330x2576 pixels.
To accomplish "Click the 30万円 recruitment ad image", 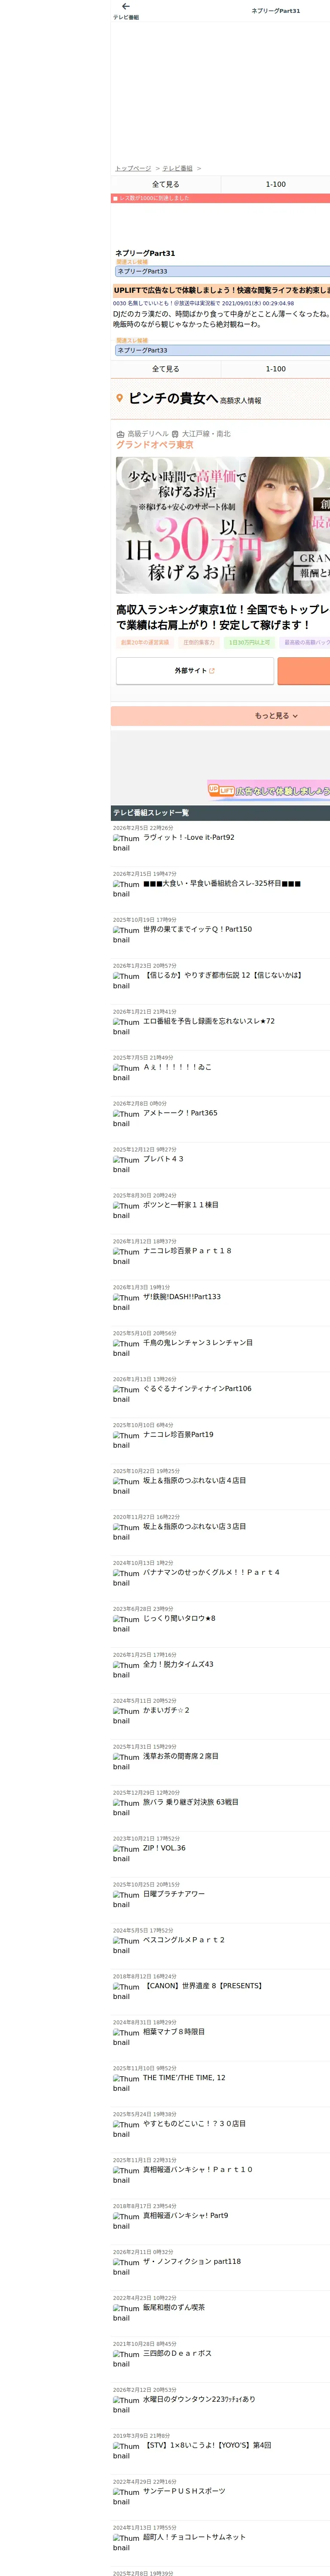I will 223,525.
